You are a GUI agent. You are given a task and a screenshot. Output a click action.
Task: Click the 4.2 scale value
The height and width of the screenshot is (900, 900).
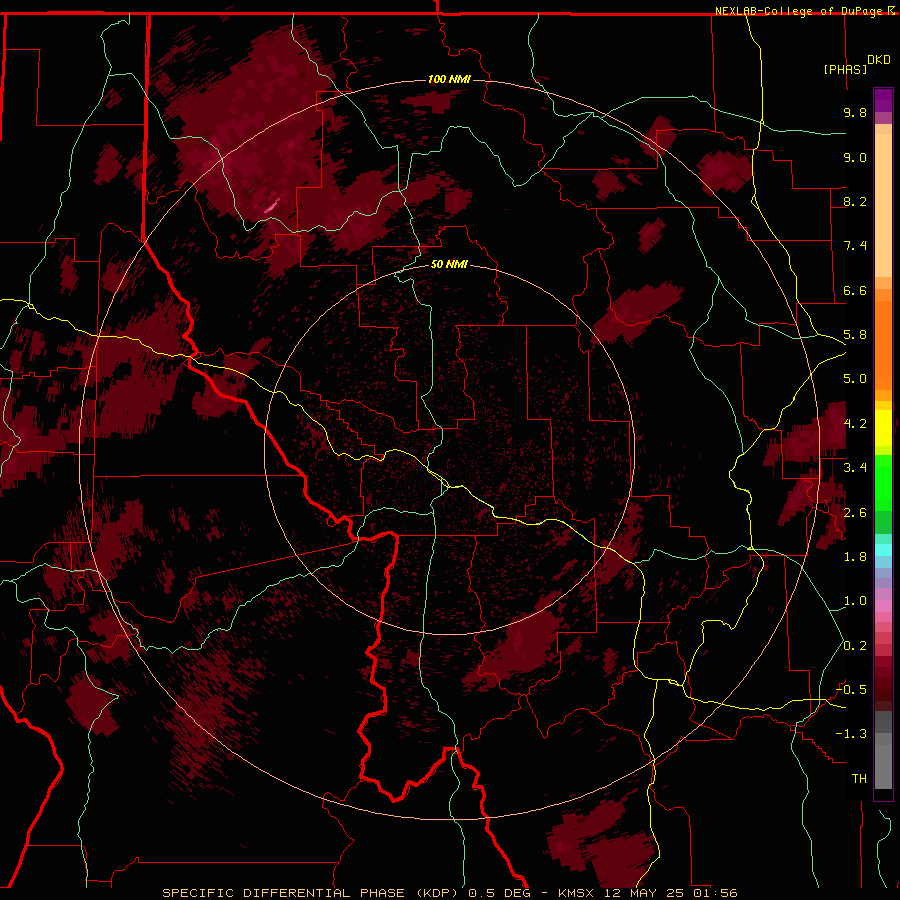855,424
